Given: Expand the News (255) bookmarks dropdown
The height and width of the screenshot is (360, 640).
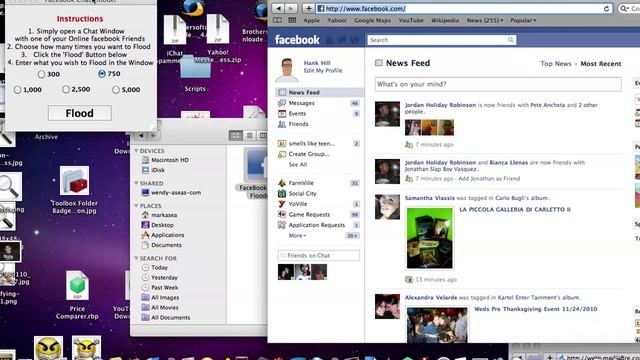Looking at the screenshot, I should [x=485, y=20].
